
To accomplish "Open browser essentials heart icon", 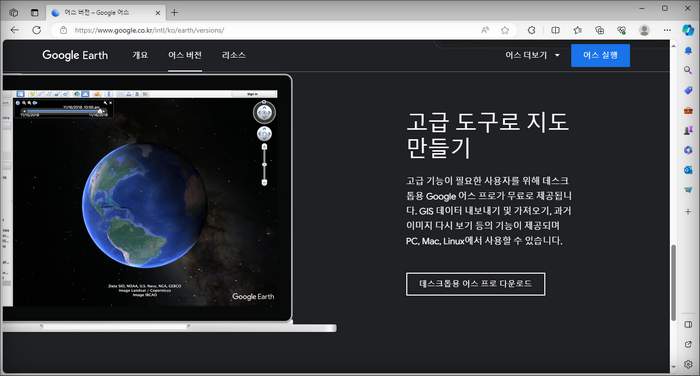I will click(621, 30).
